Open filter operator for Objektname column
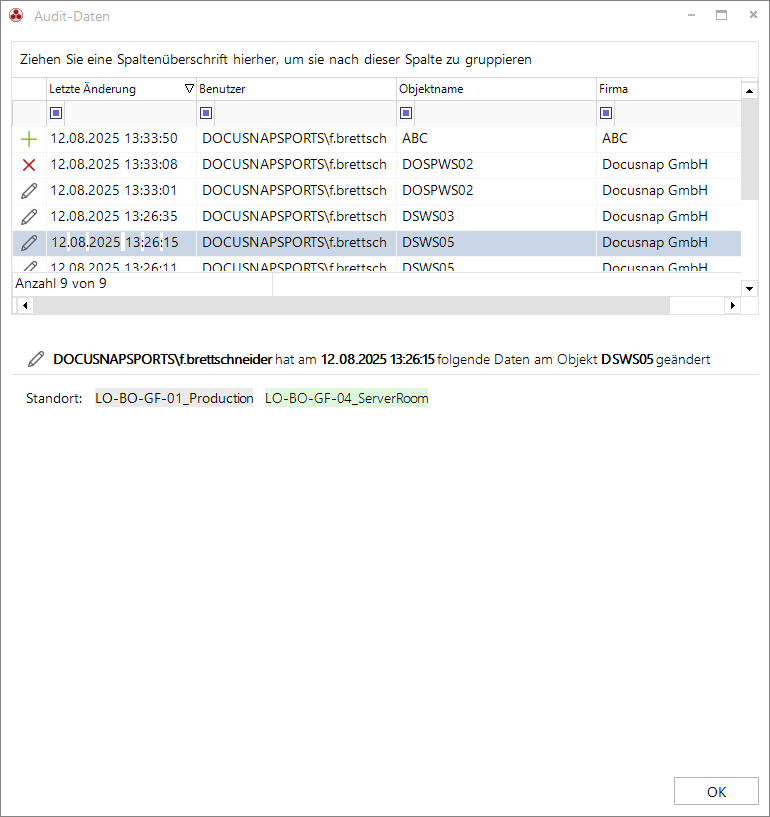Viewport: 770px width, 817px height. click(x=406, y=113)
